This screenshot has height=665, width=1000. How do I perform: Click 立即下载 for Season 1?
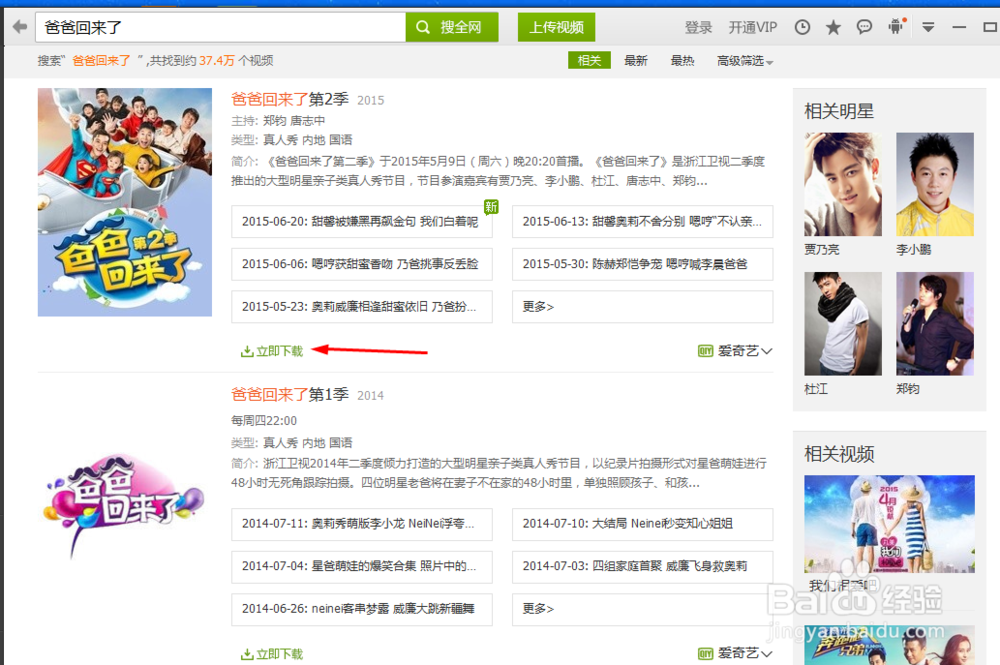(x=279, y=654)
